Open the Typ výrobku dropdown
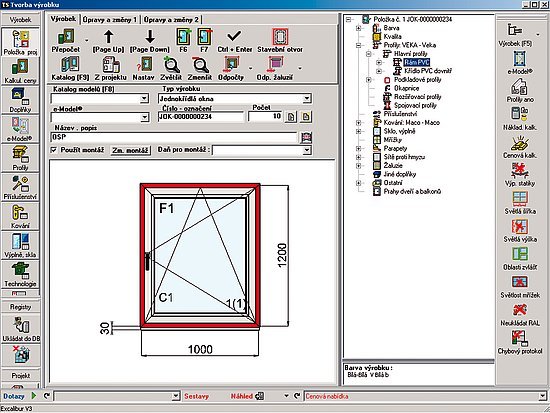Viewport: 550px width, 413px height. [x=307, y=99]
